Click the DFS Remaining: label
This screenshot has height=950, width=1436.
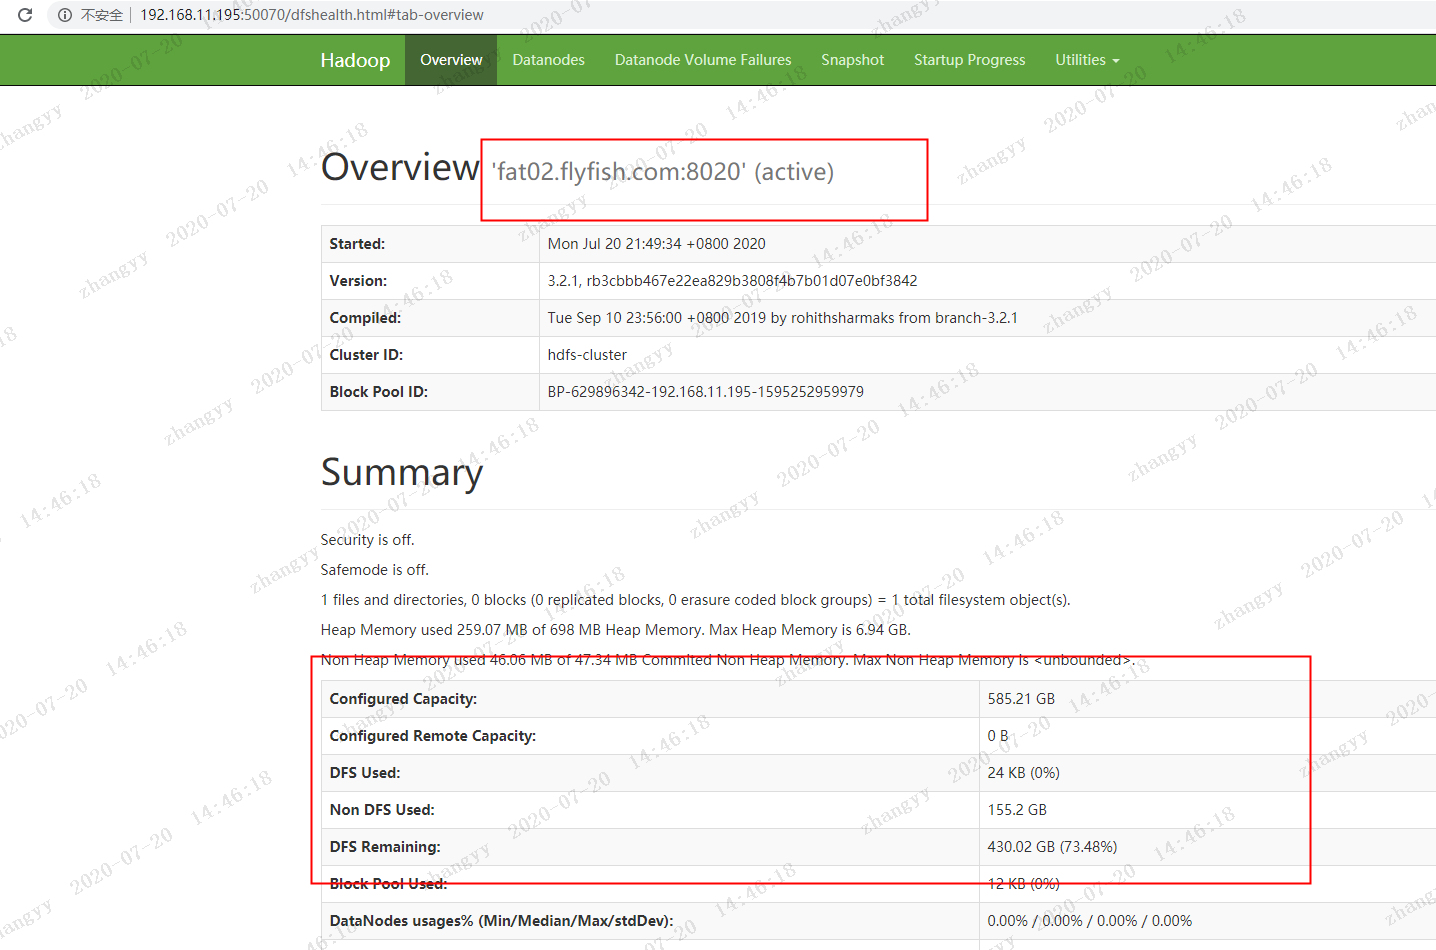coord(384,847)
